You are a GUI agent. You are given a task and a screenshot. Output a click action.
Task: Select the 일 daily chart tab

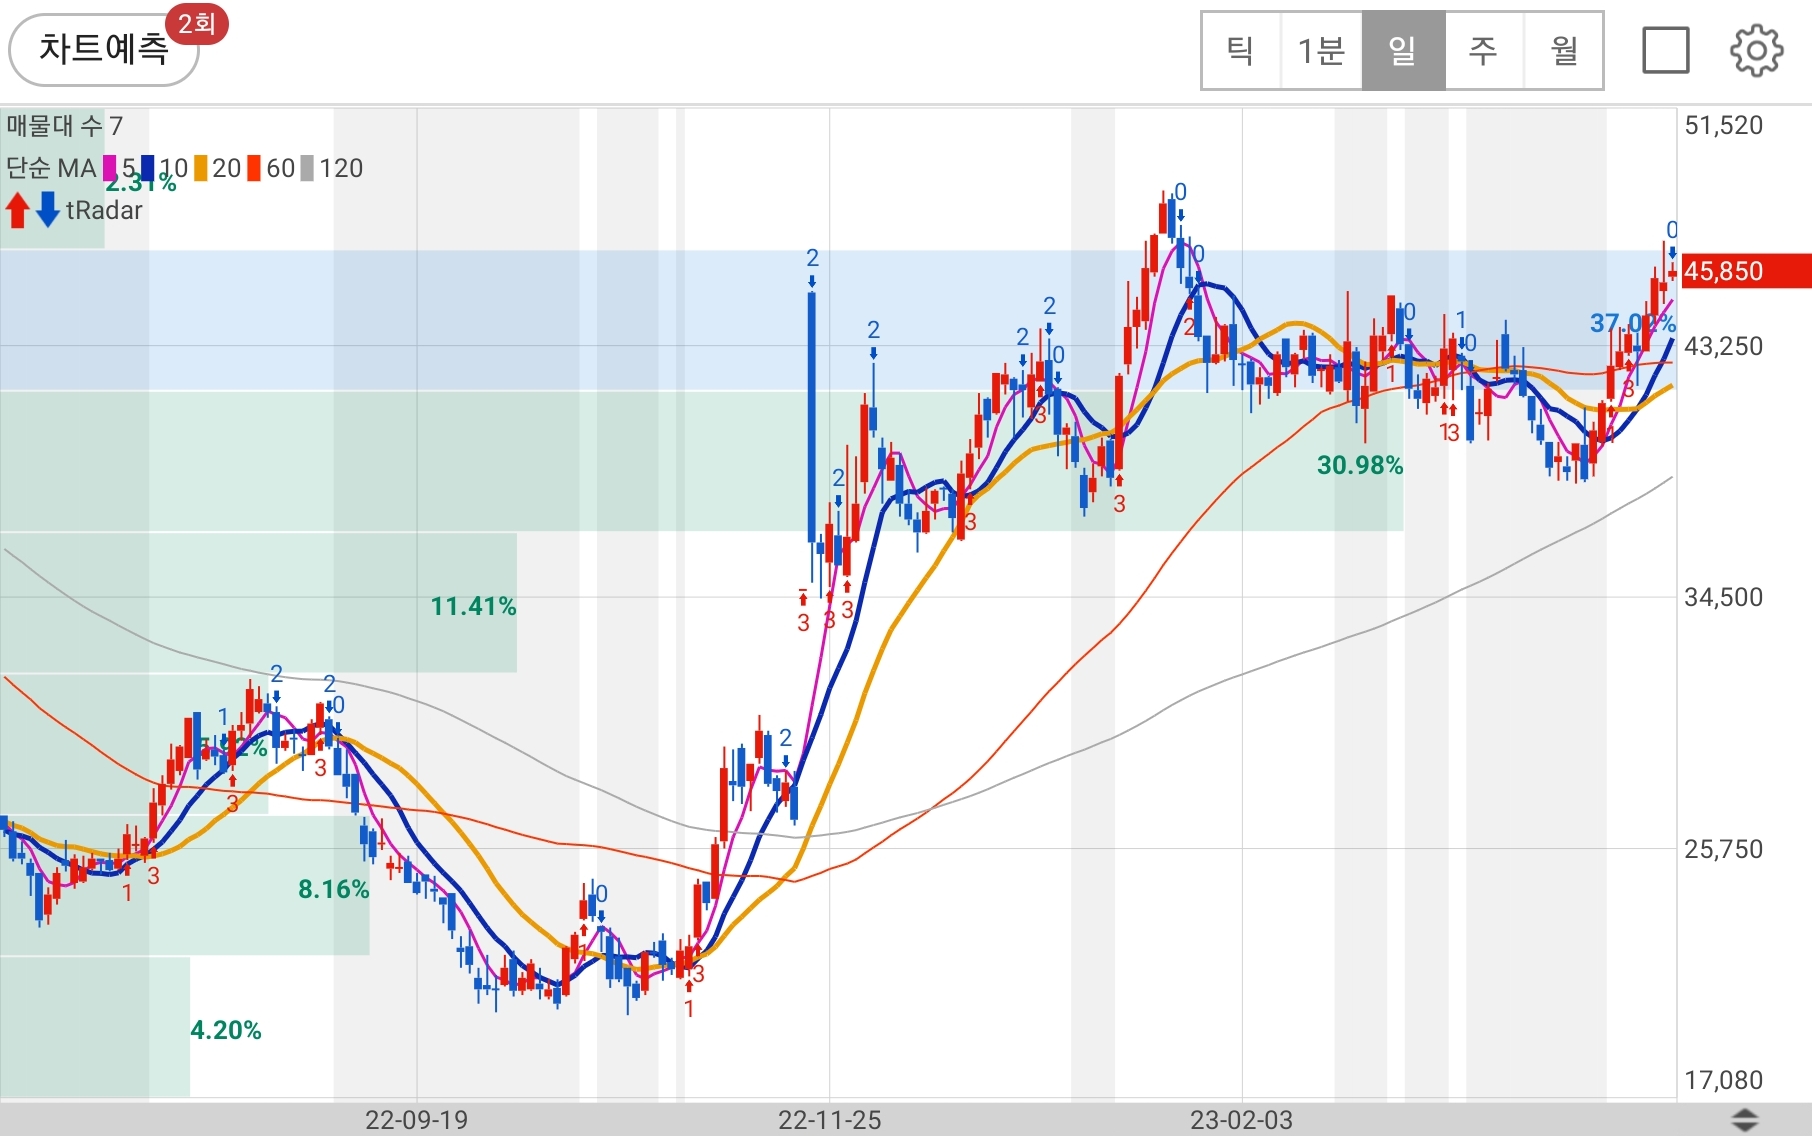(1403, 50)
